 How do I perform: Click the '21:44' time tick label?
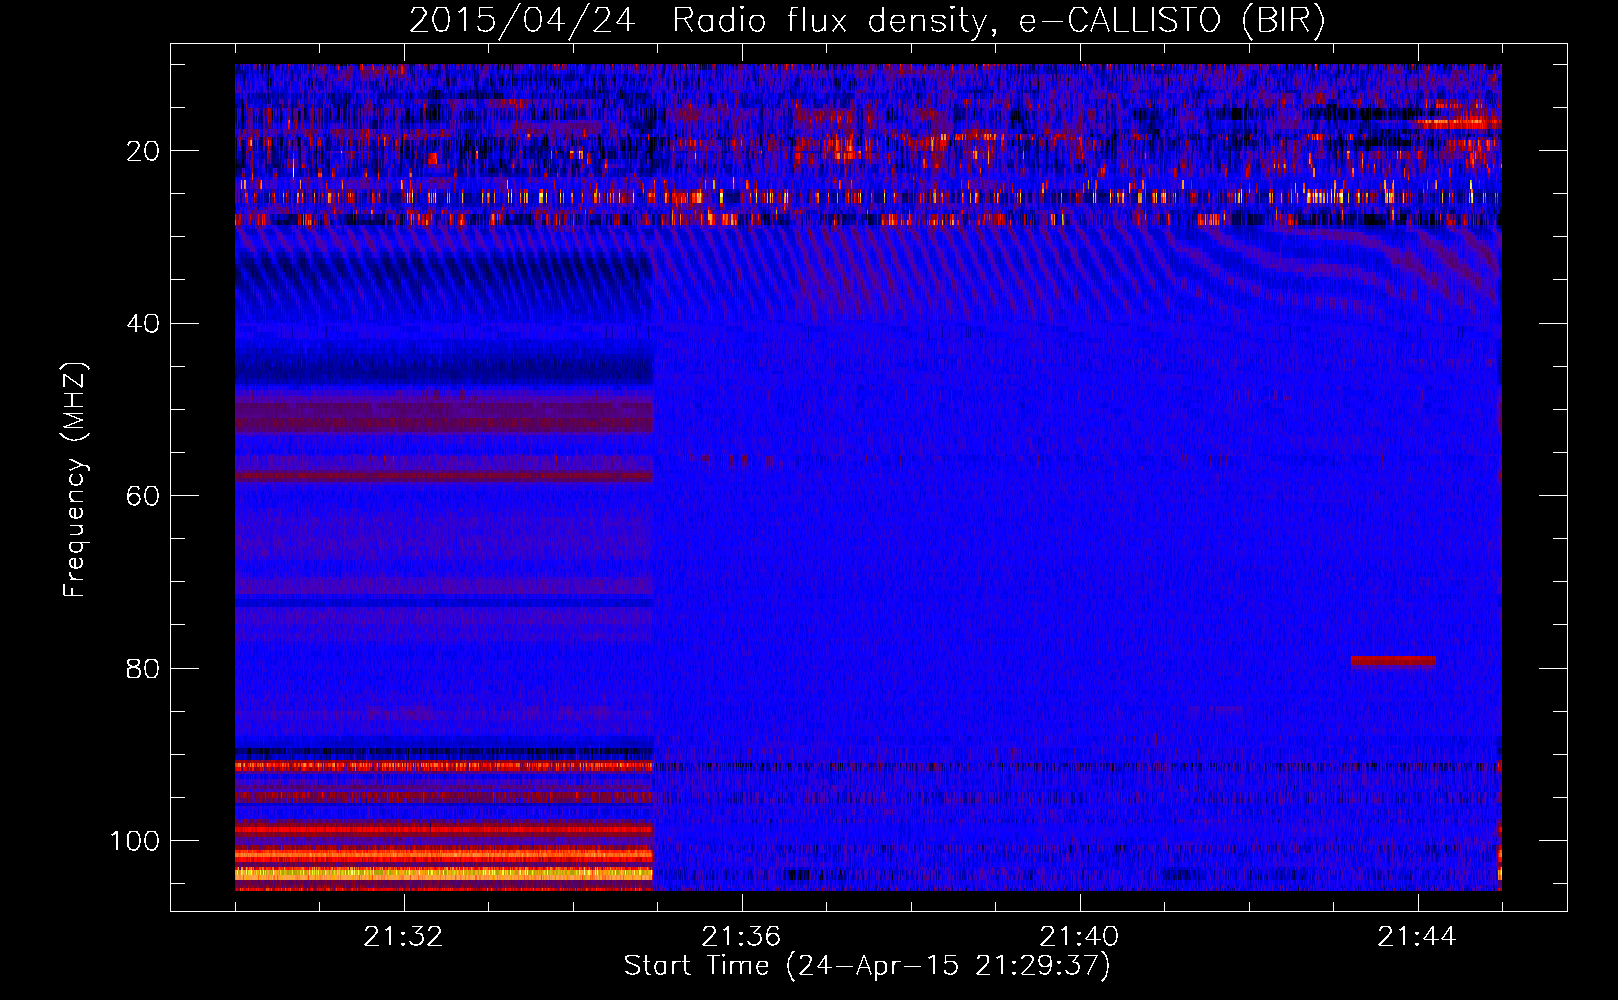[x=1417, y=937]
